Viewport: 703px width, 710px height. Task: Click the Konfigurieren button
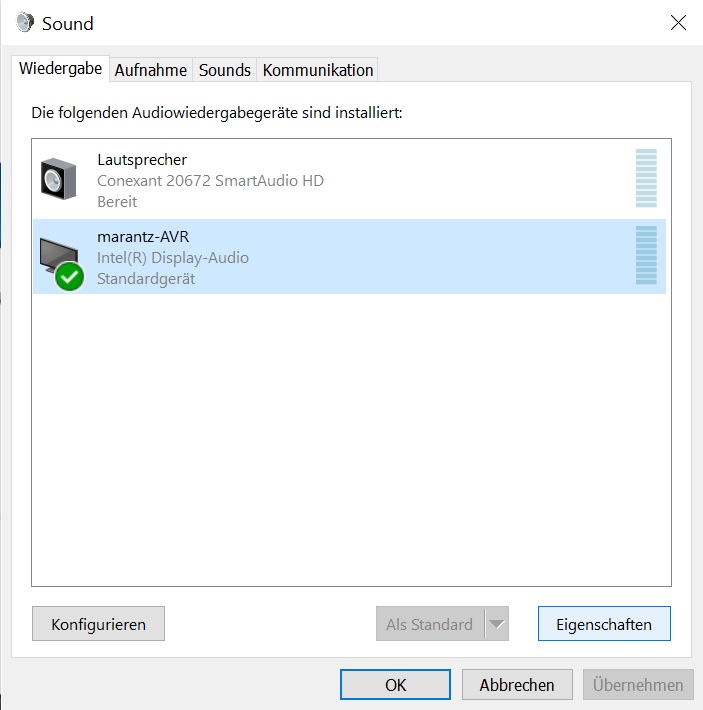point(98,624)
